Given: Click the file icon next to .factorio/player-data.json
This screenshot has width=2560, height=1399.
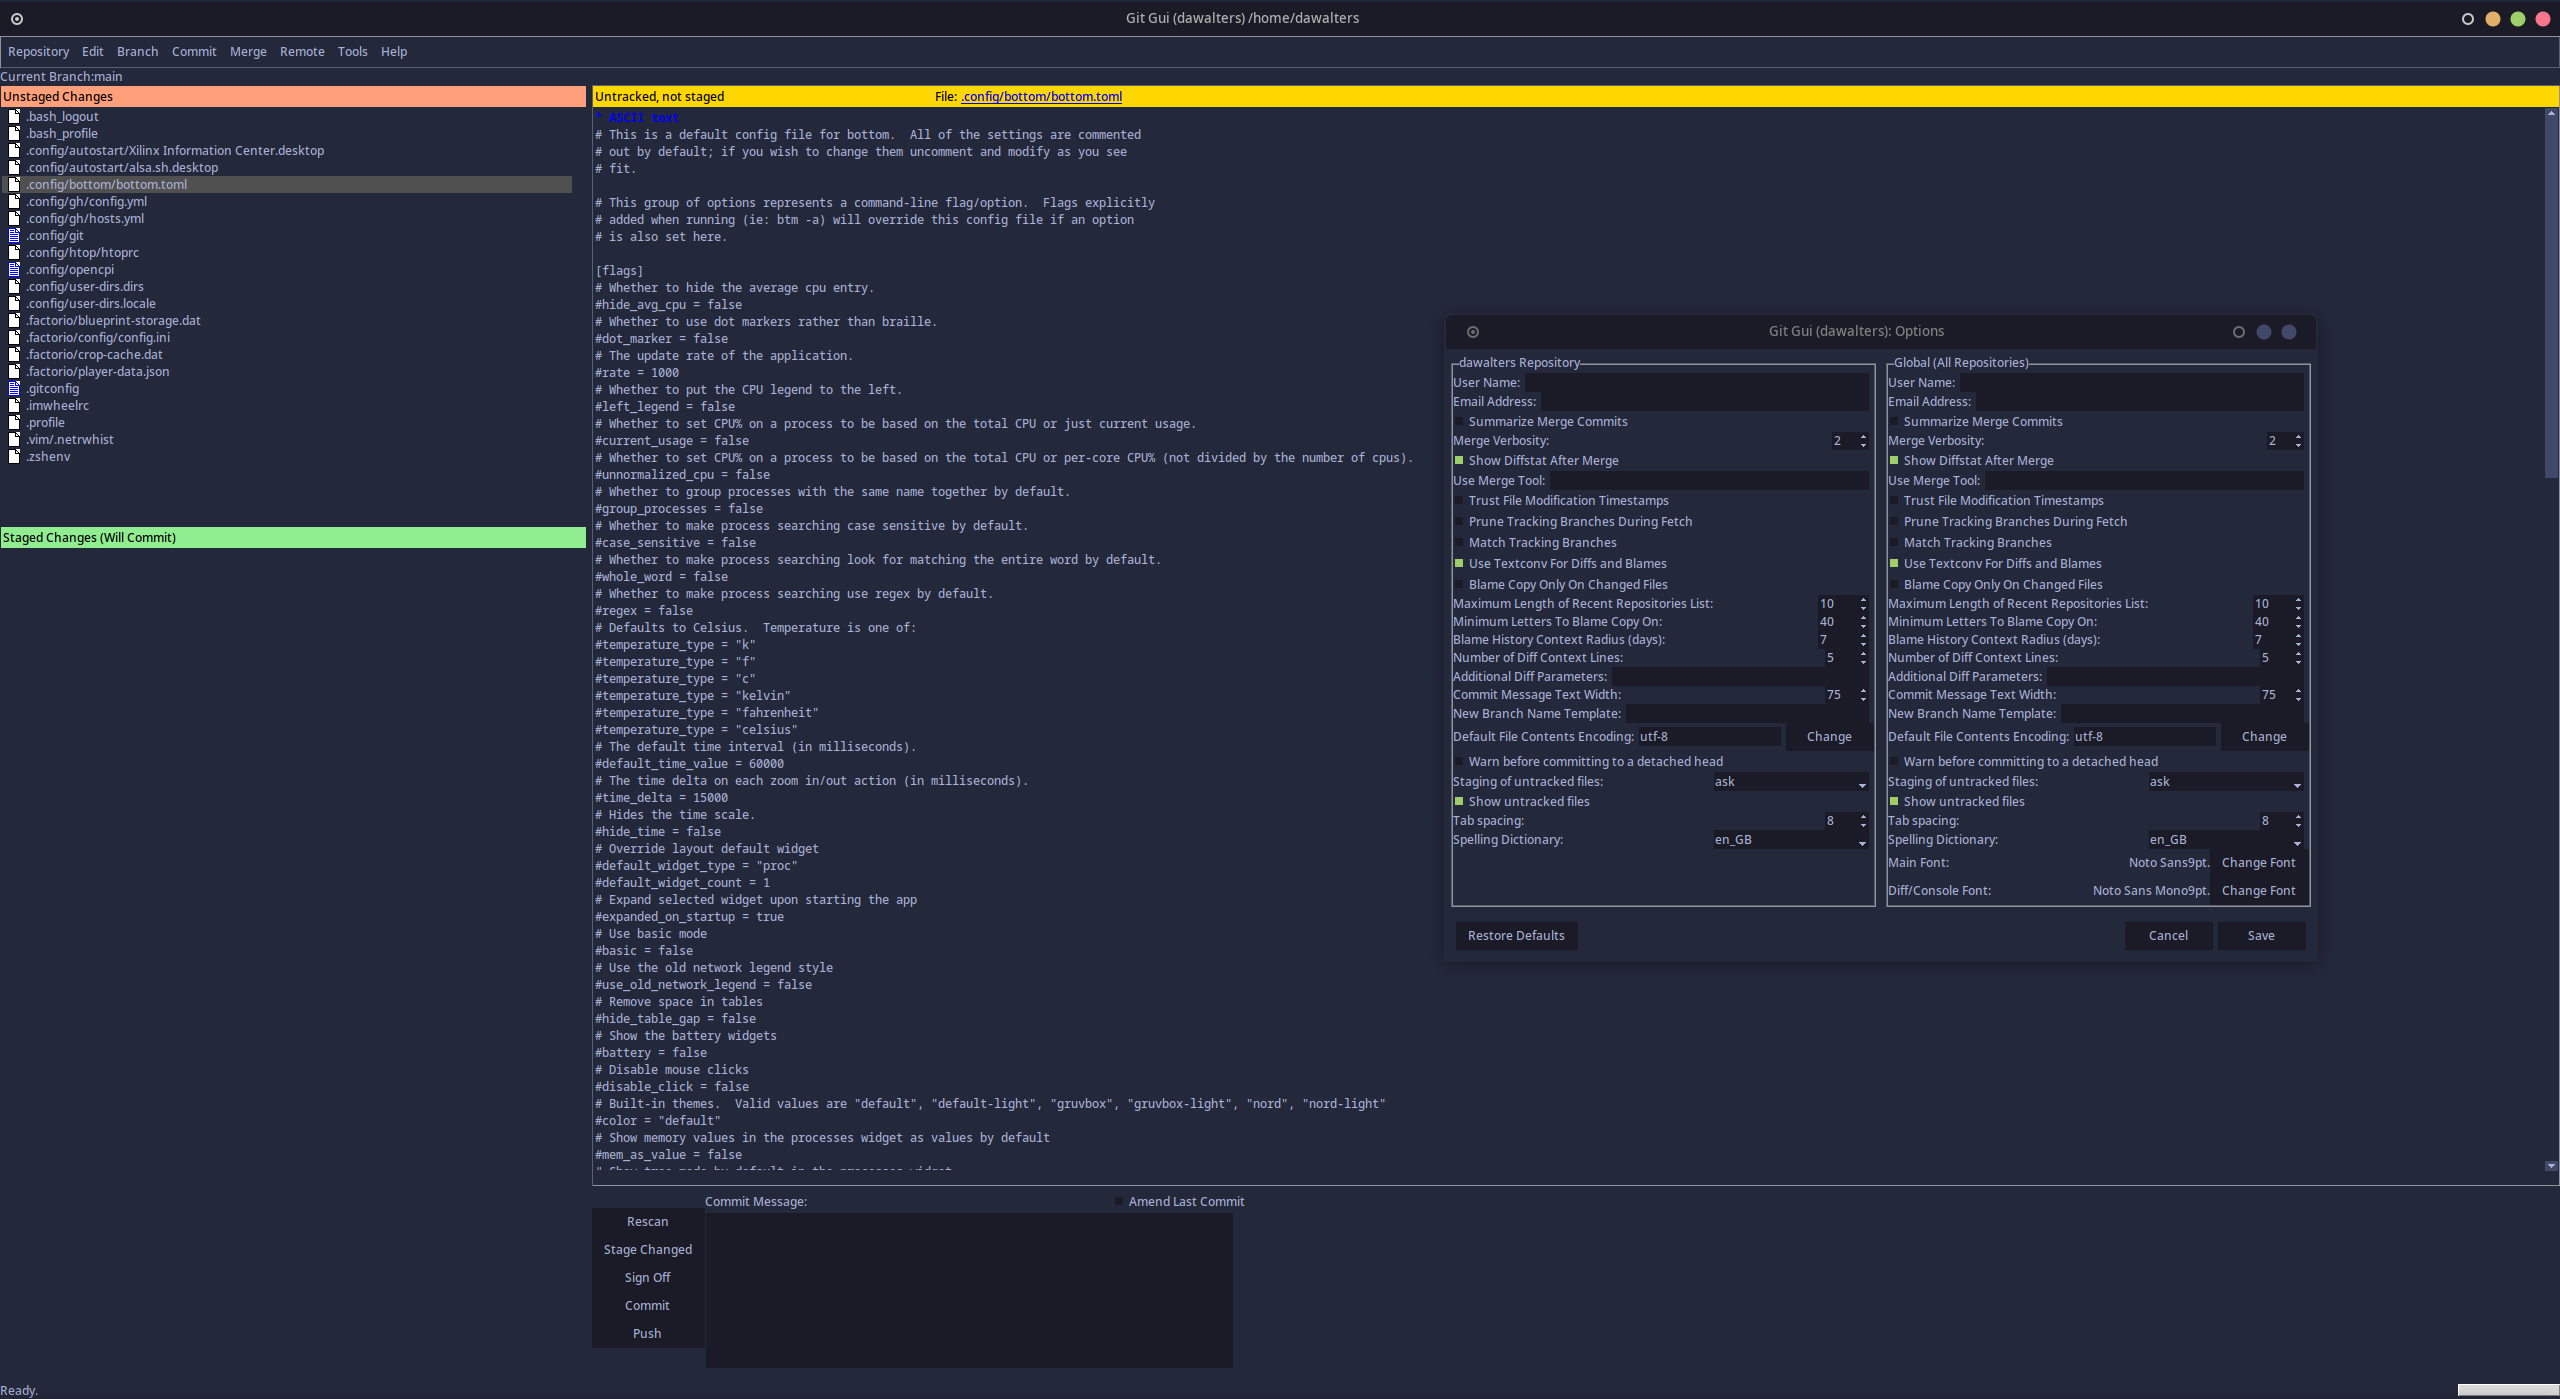Looking at the screenshot, I should pyautogui.click(x=14, y=372).
